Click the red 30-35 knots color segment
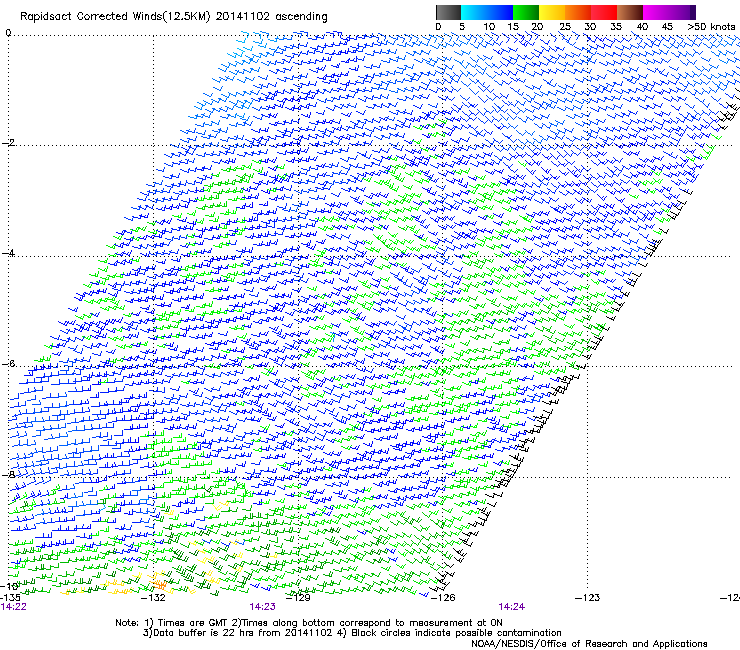 coord(604,12)
